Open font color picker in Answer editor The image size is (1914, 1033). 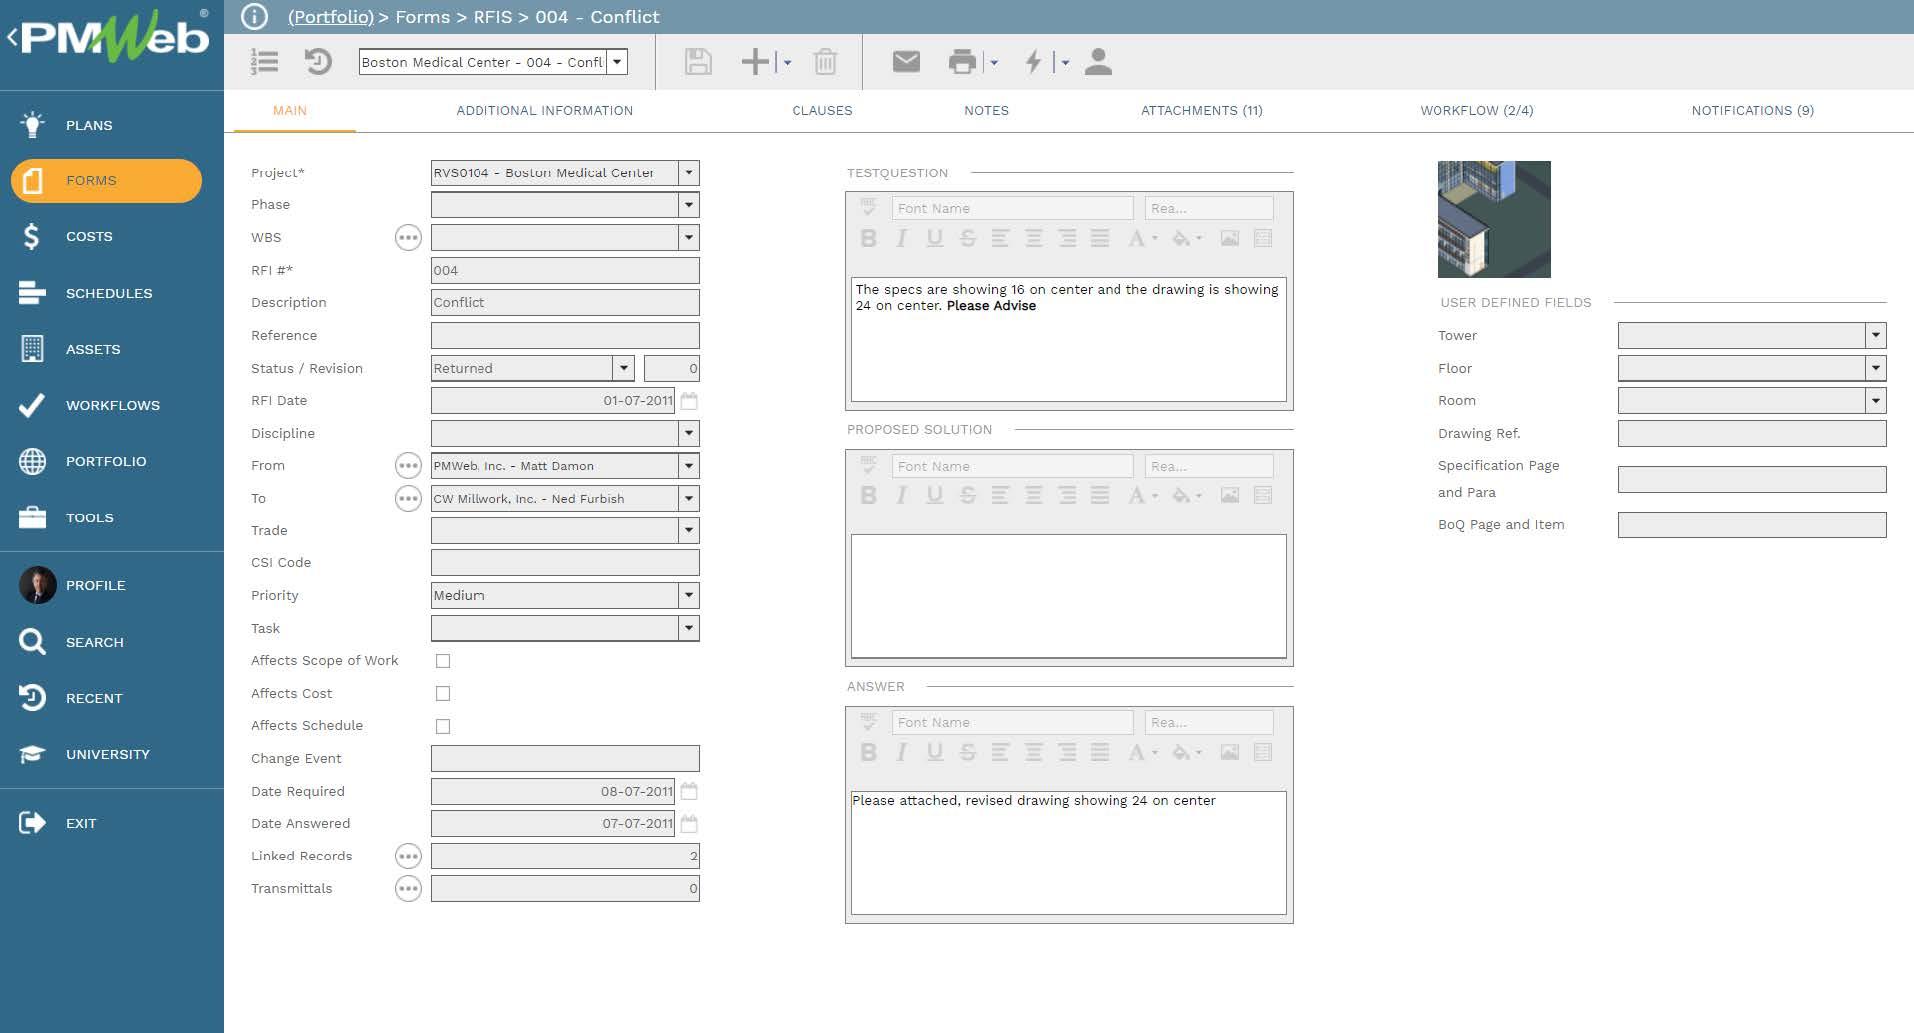click(1142, 753)
